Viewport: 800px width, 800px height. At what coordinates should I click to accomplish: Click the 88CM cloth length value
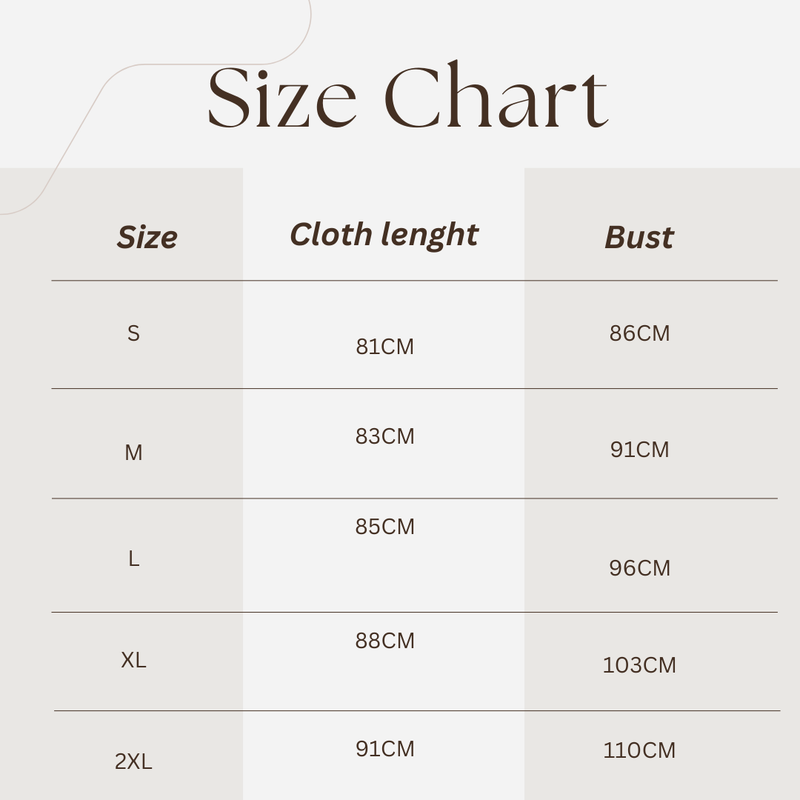pos(385,641)
